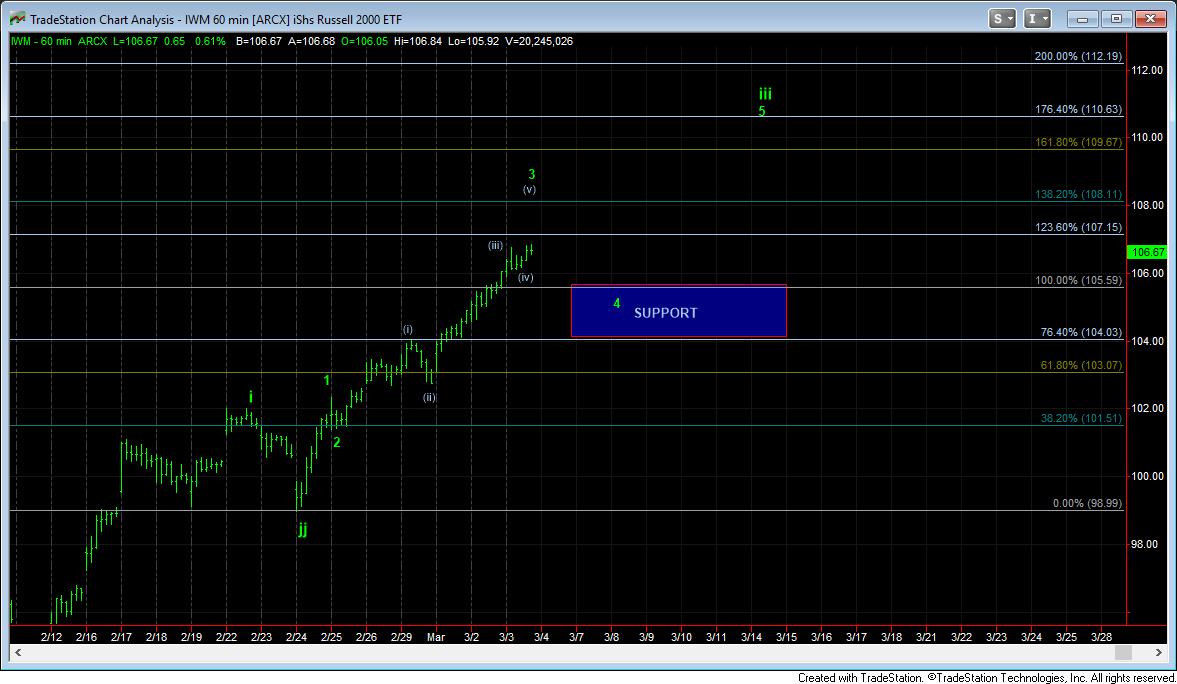Click the green "jj" wave label at the low
This screenshot has width=1177, height=684.
(x=302, y=530)
